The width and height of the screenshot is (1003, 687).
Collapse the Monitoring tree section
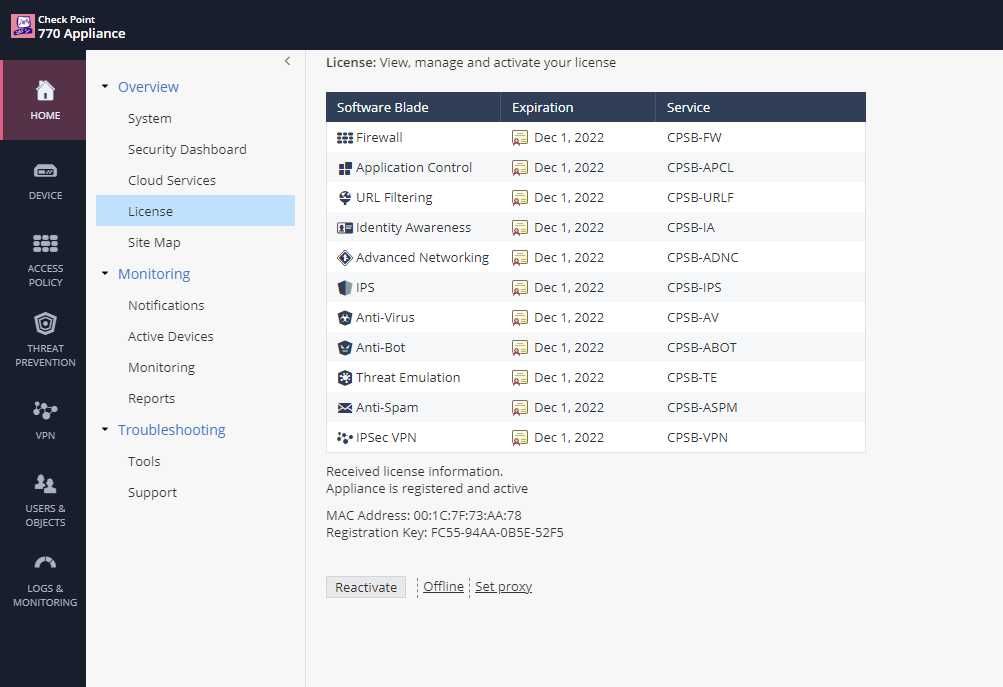tap(105, 274)
